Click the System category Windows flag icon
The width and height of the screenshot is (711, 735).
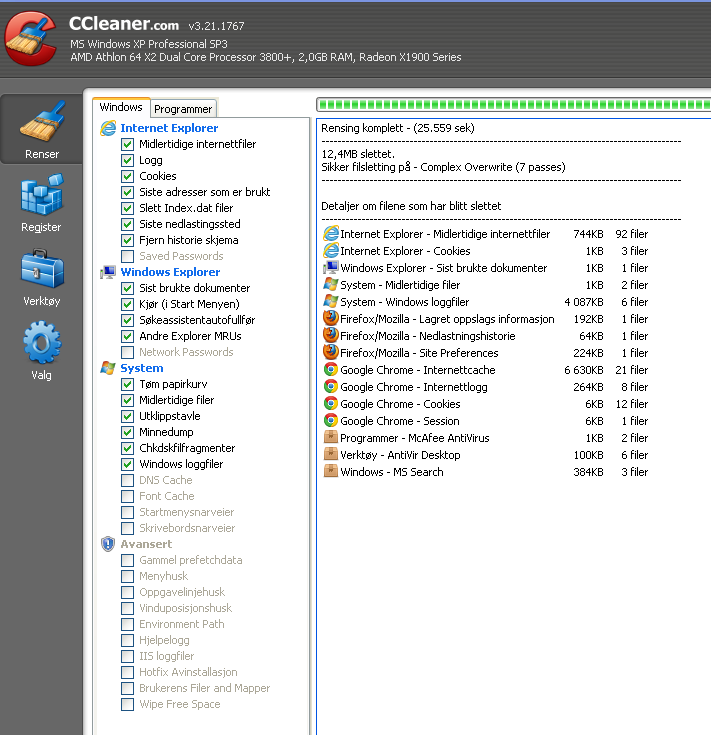coord(108,368)
